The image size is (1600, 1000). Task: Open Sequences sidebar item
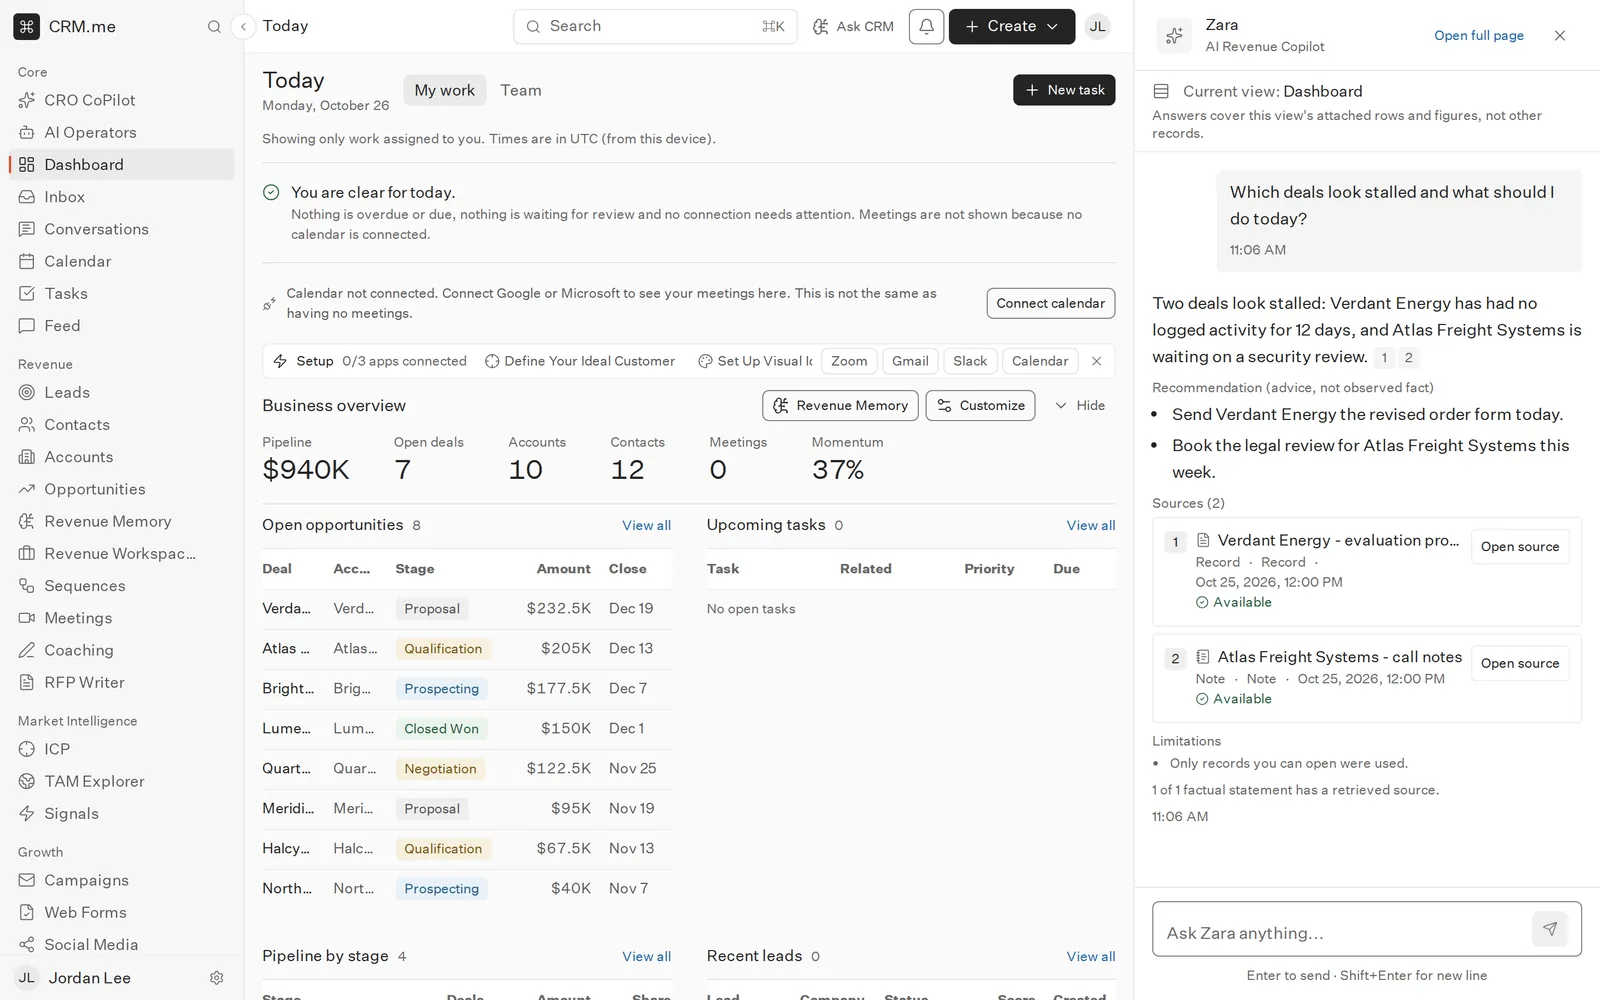click(x=122, y=586)
